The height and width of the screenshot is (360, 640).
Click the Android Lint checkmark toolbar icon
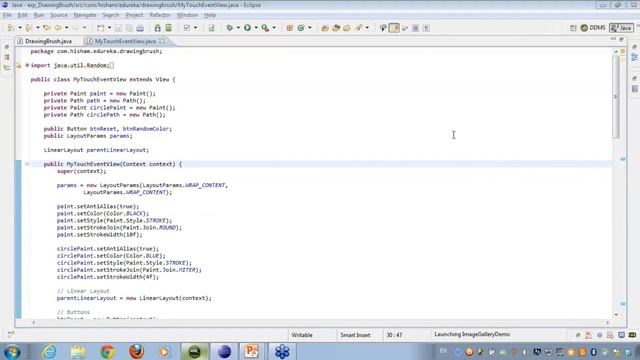(187, 28)
